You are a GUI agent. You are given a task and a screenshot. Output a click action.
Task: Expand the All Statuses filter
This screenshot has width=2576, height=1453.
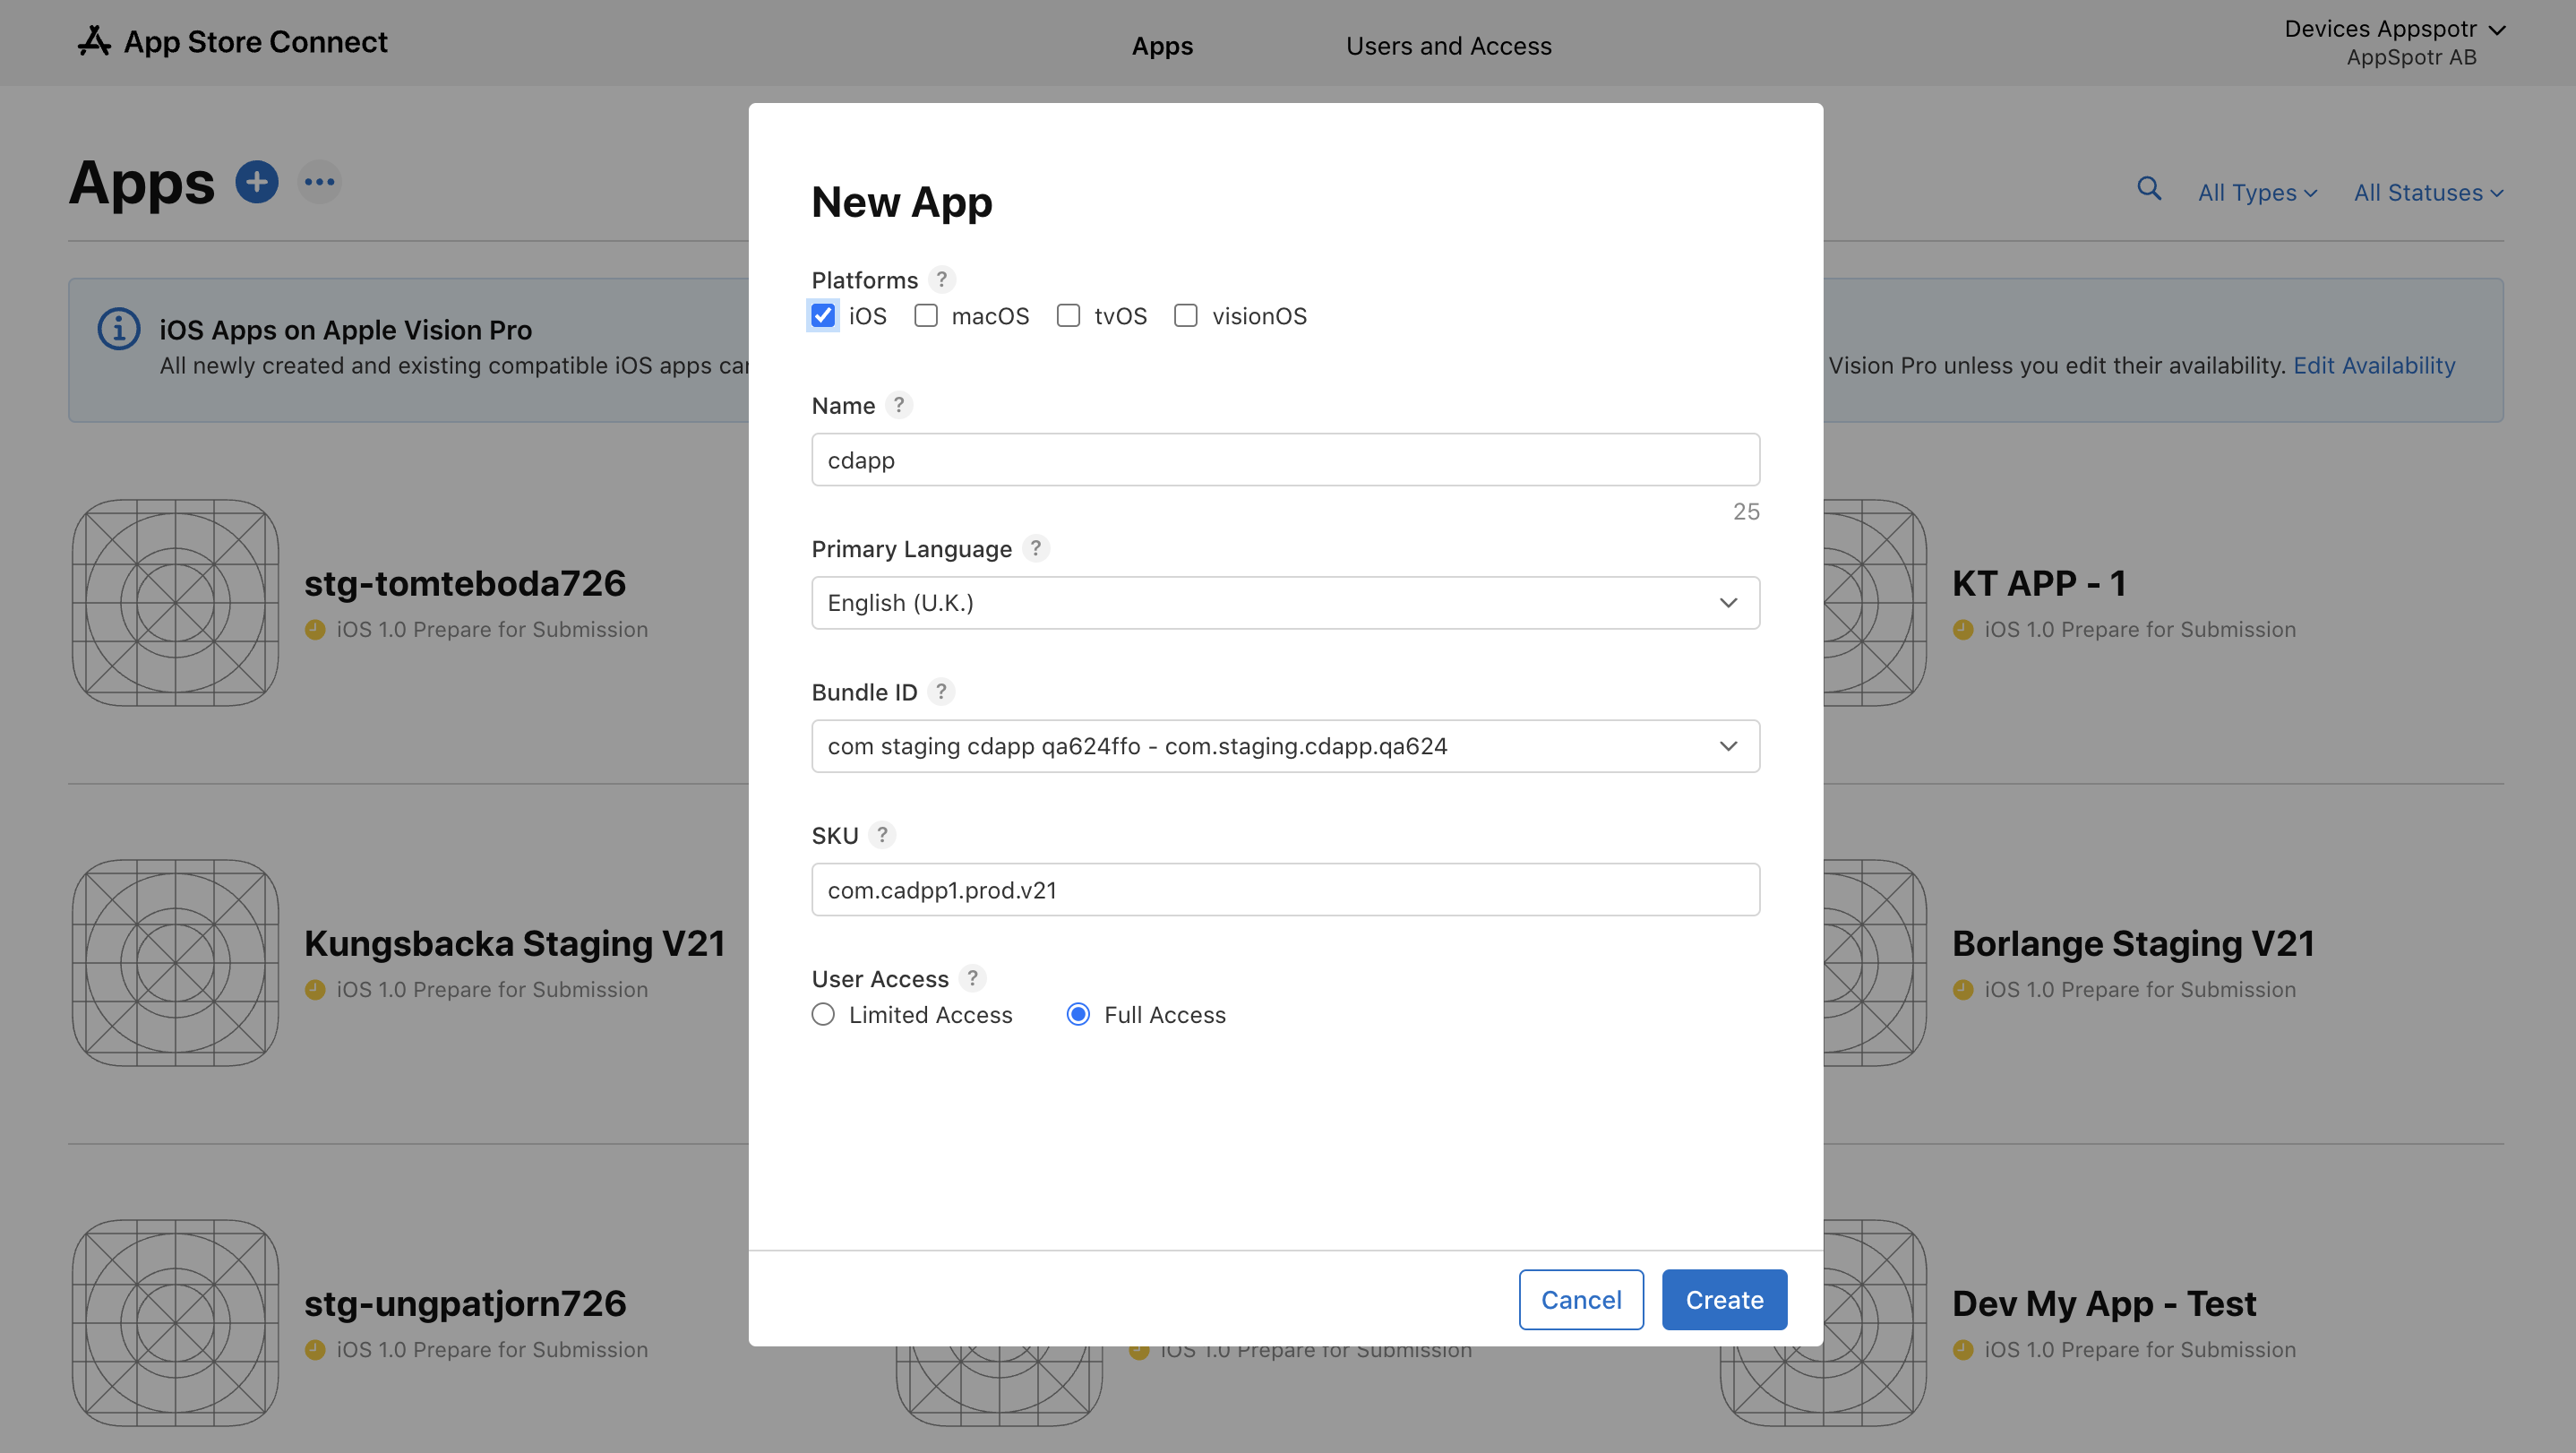pyautogui.click(x=2428, y=193)
